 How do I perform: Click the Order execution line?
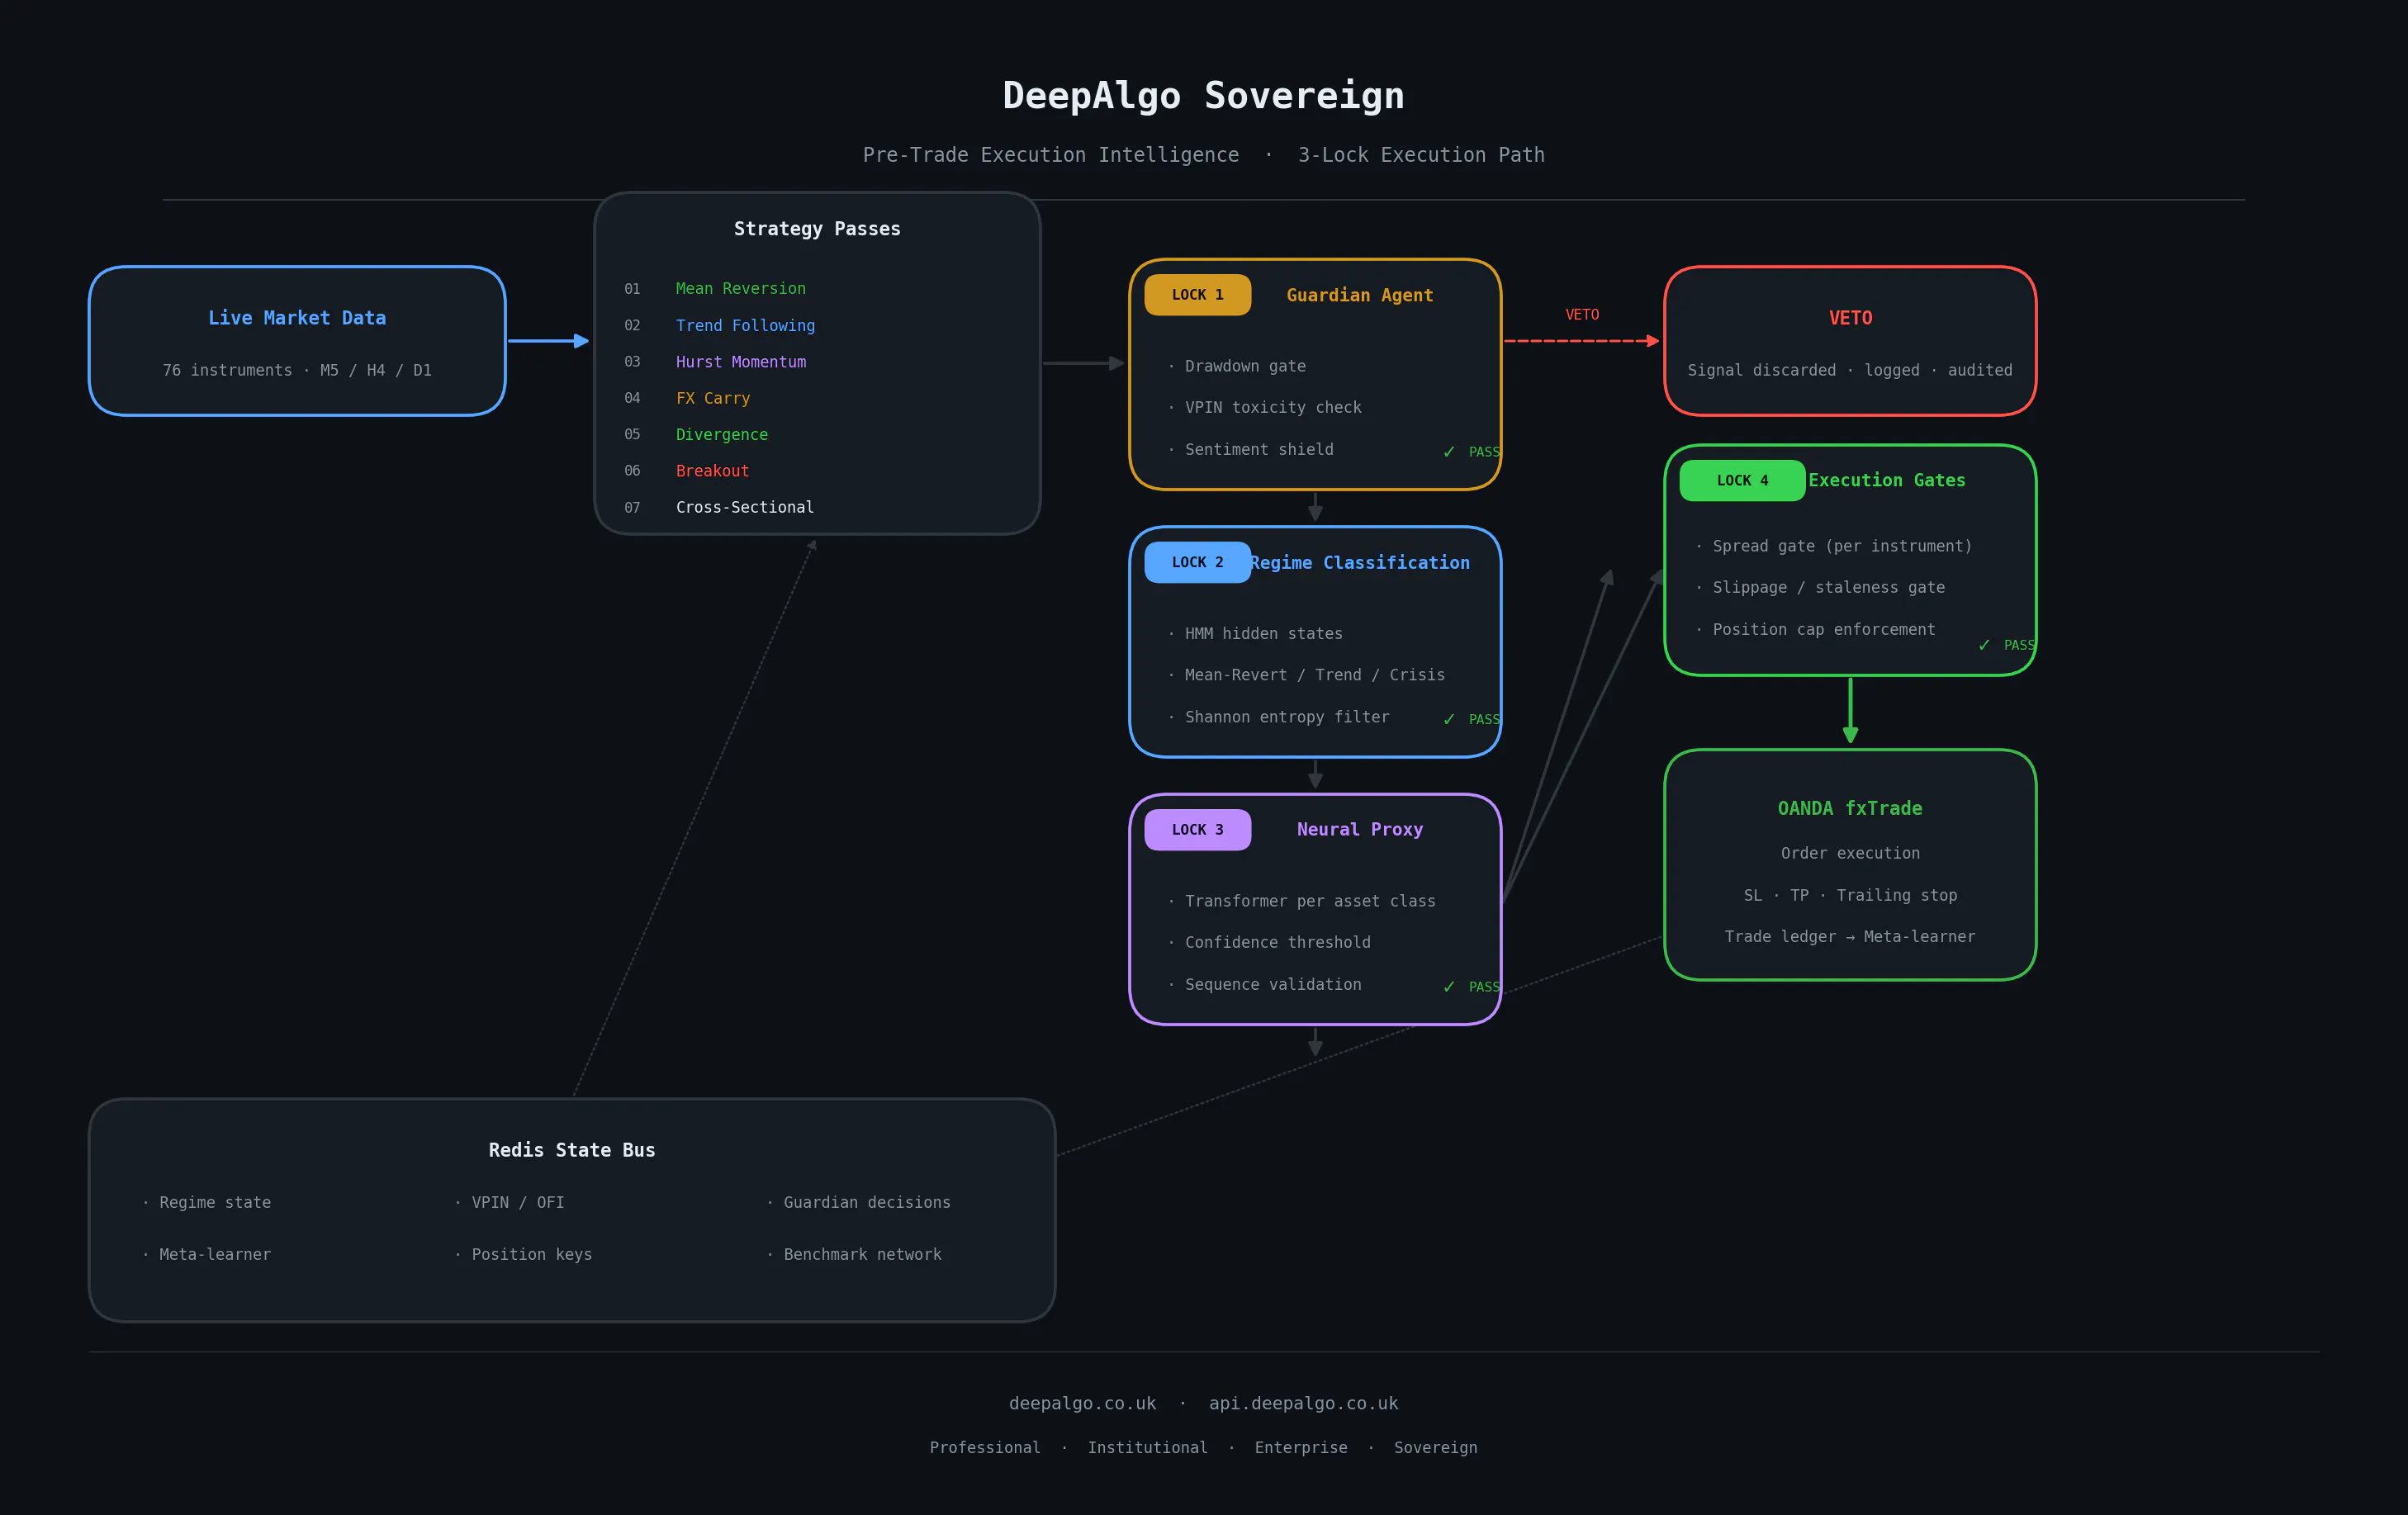[x=1850, y=854]
